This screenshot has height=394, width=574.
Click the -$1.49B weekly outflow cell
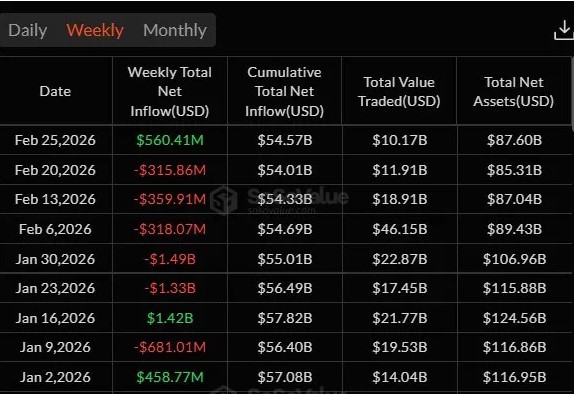click(x=170, y=259)
